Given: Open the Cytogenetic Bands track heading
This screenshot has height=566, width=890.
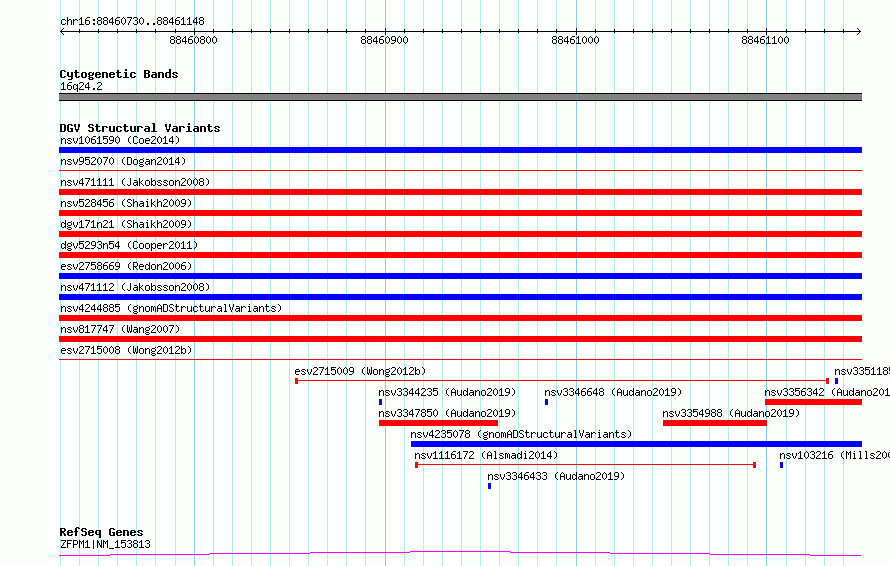Looking at the screenshot, I should pyautogui.click(x=119, y=74).
